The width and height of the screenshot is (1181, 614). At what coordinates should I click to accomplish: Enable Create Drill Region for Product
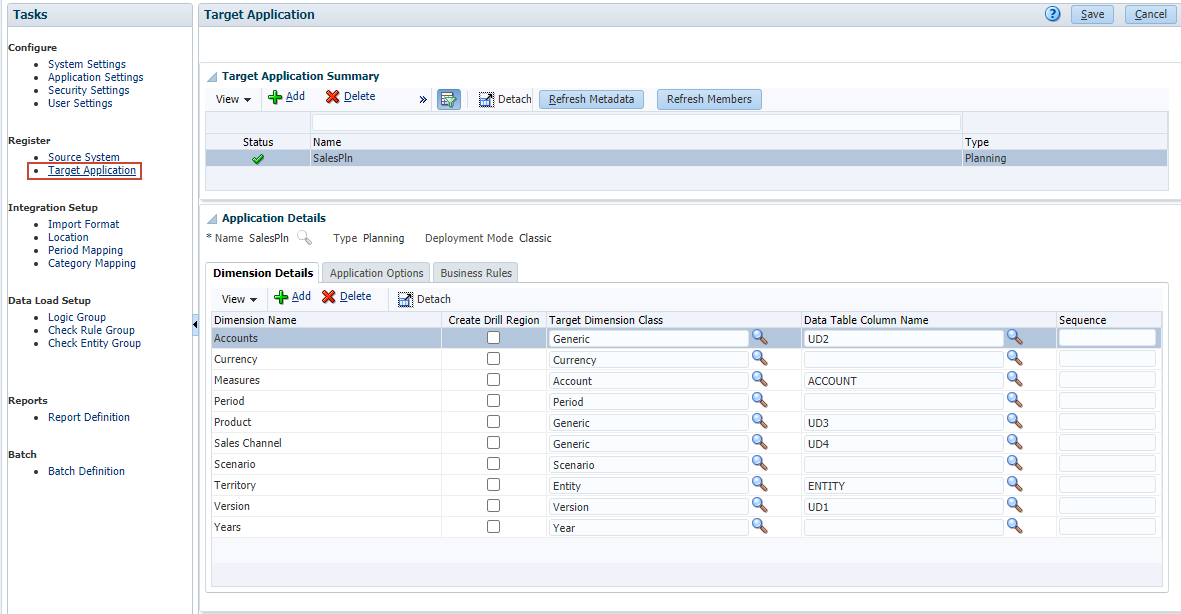[x=493, y=422]
